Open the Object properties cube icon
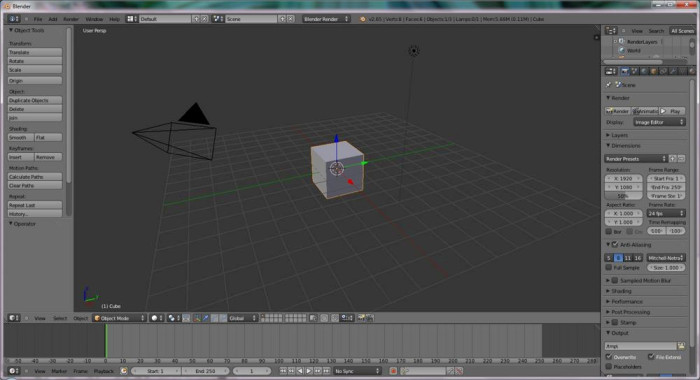Screen dimensions: 700x380 pyautogui.click(x=654, y=71)
